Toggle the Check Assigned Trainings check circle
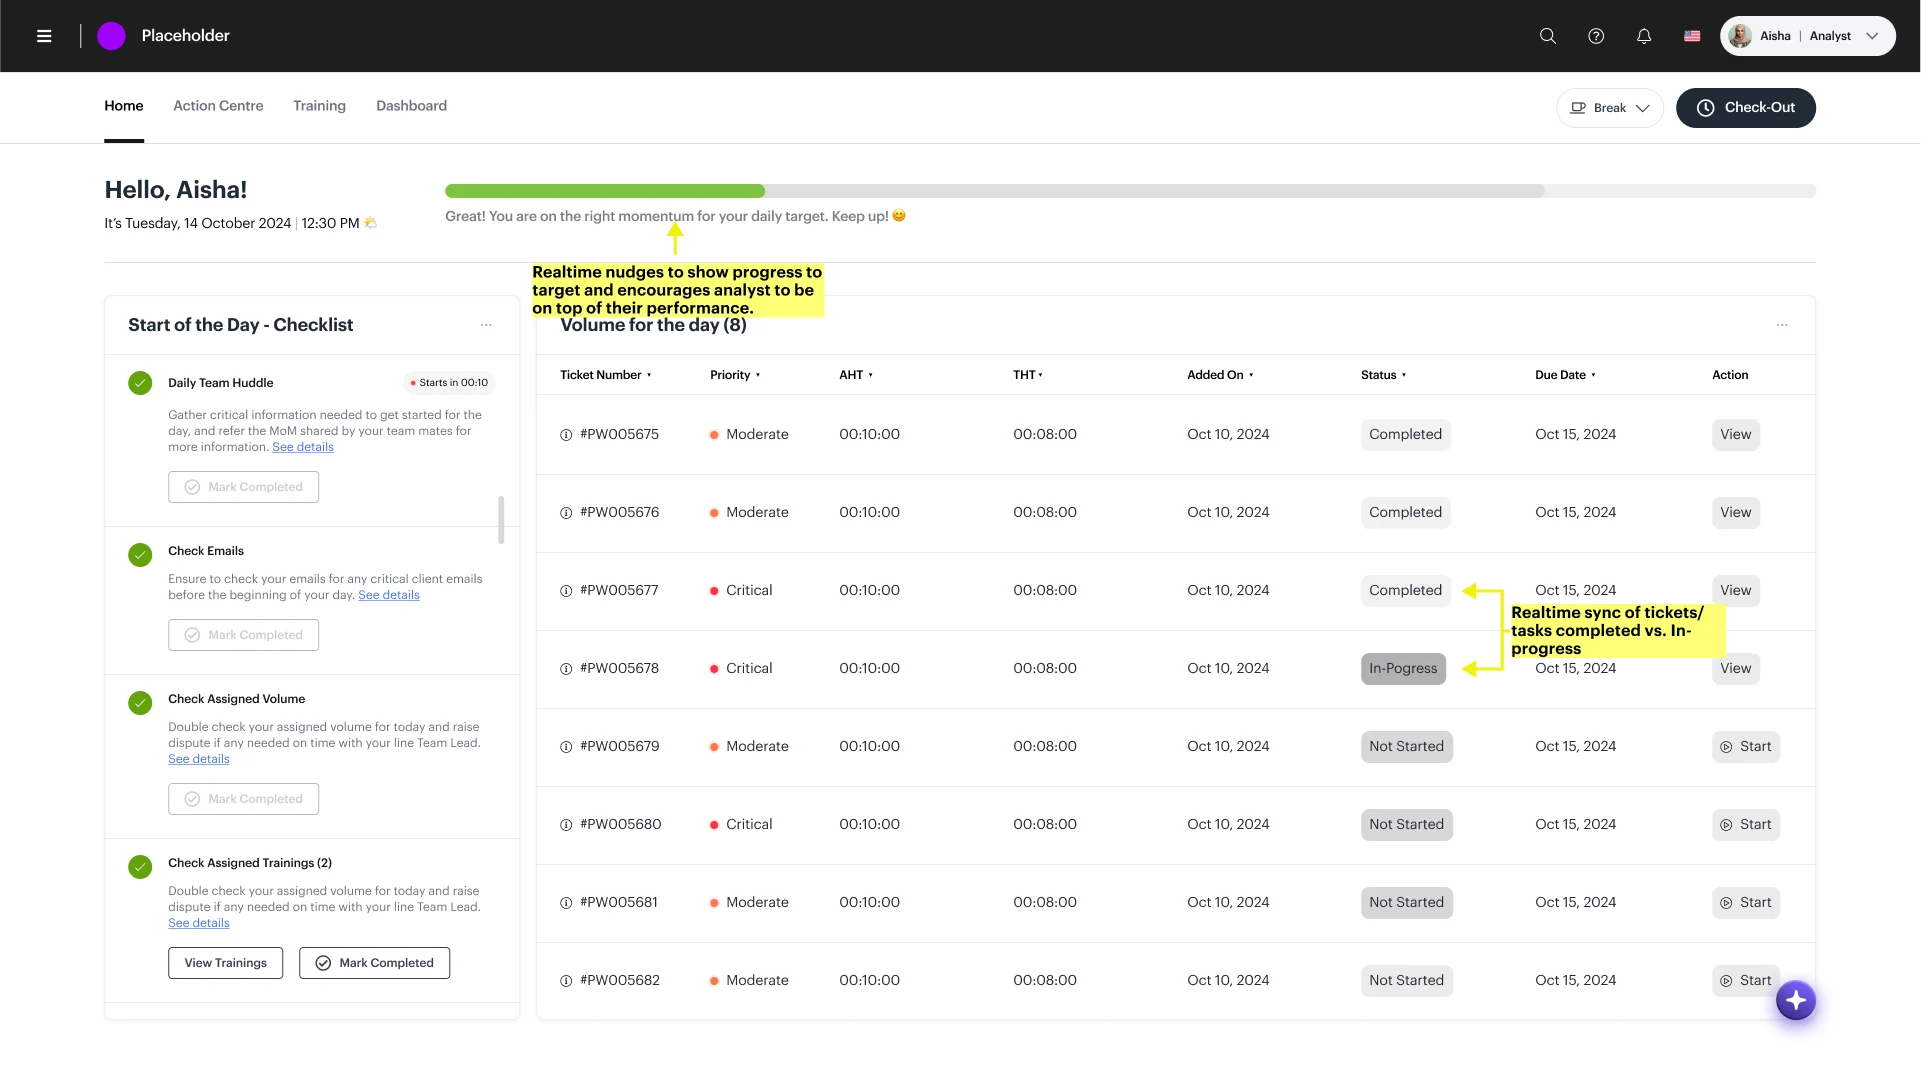The width and height of the screenshot is (1921, 1080). point(140,867)
